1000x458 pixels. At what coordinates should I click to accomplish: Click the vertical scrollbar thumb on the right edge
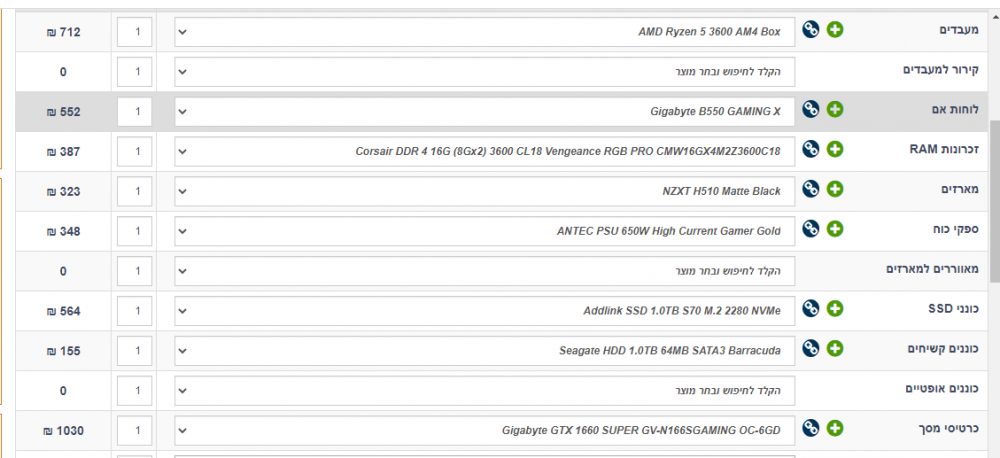coord(994,200)
